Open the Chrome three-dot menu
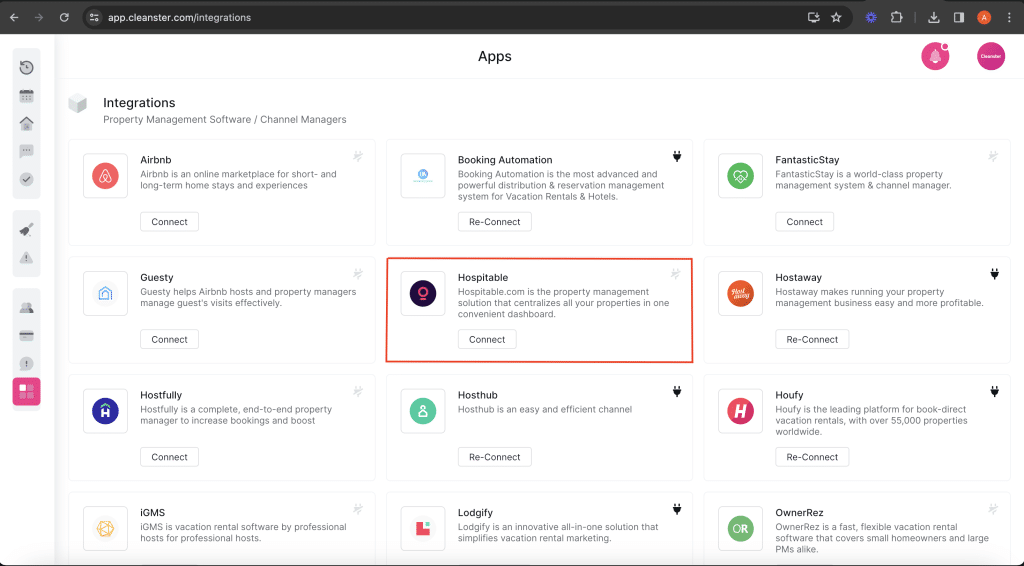This screenshot has width=1024, height=566. (x=1009, y=18)
